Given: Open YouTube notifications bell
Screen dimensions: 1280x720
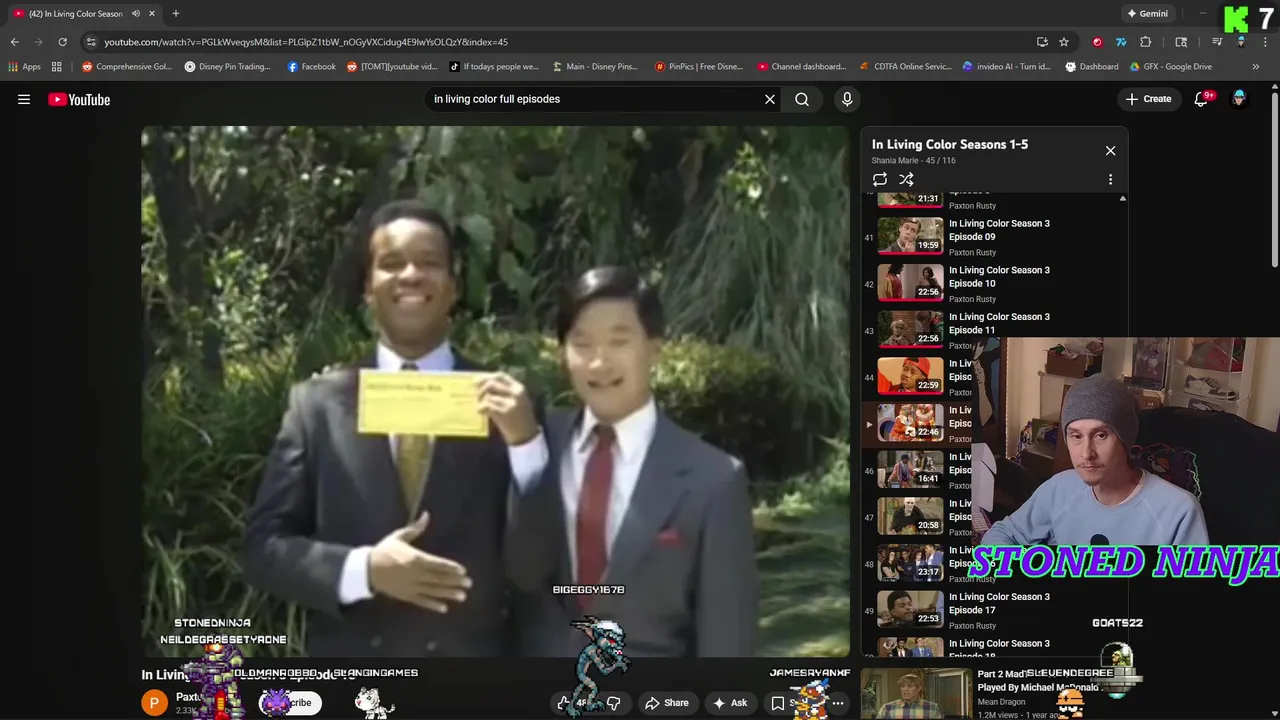Looking at the screenshot, I should click(1202, 99).
